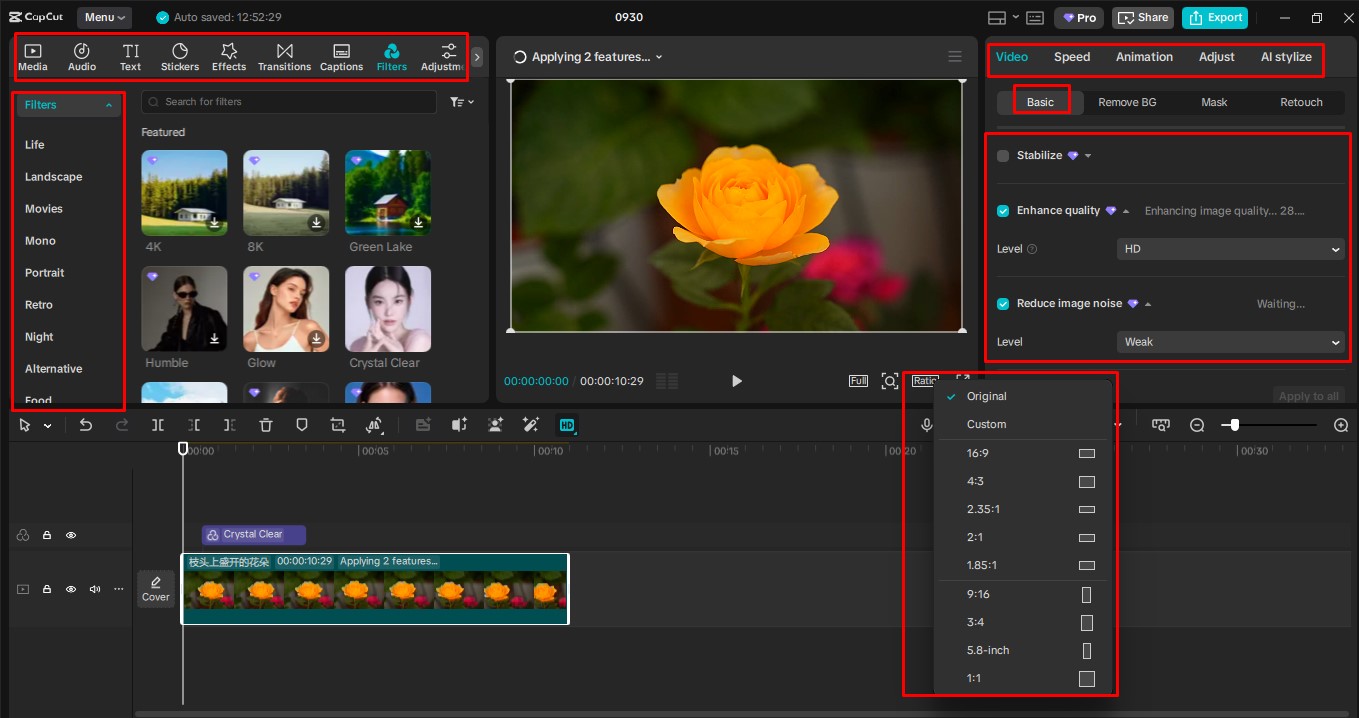Click the Export button
1359x718 pixels.
click(x=1215, y=17)
